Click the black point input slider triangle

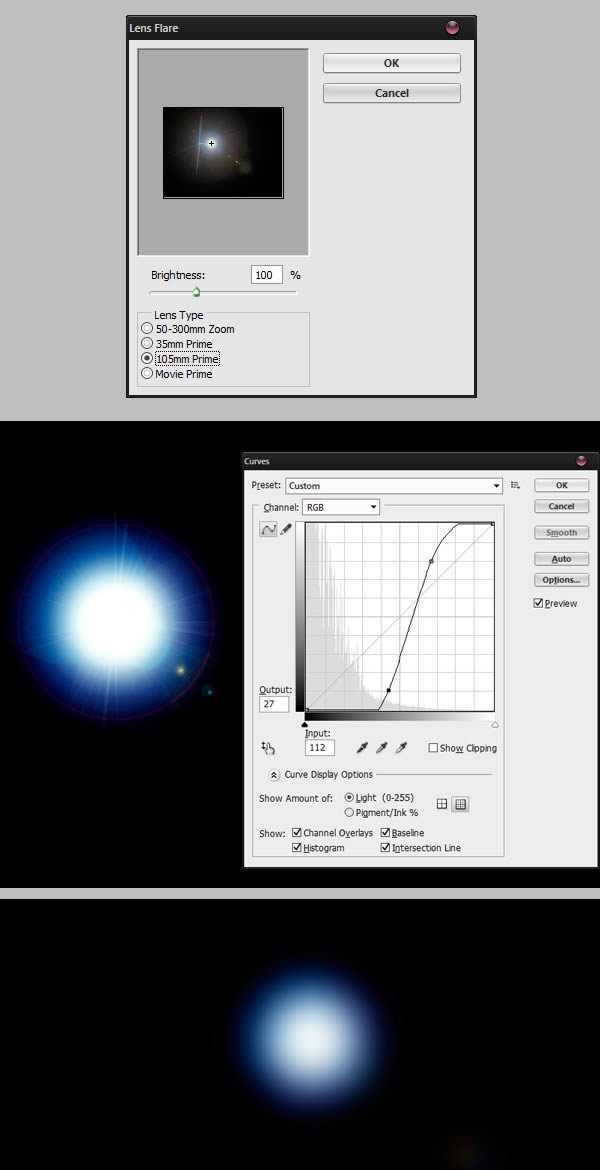[304, 724]
